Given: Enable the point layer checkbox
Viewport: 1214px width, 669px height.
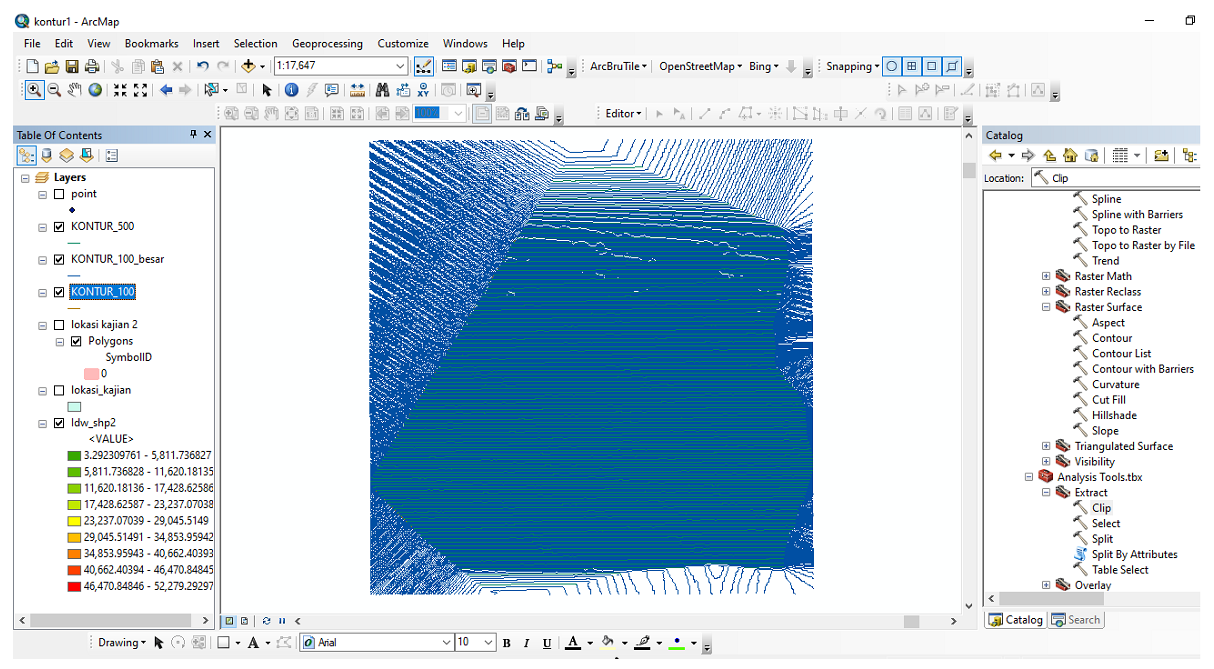Looking at the screenshot, I should pyautogui.click(x=59, y=194).
